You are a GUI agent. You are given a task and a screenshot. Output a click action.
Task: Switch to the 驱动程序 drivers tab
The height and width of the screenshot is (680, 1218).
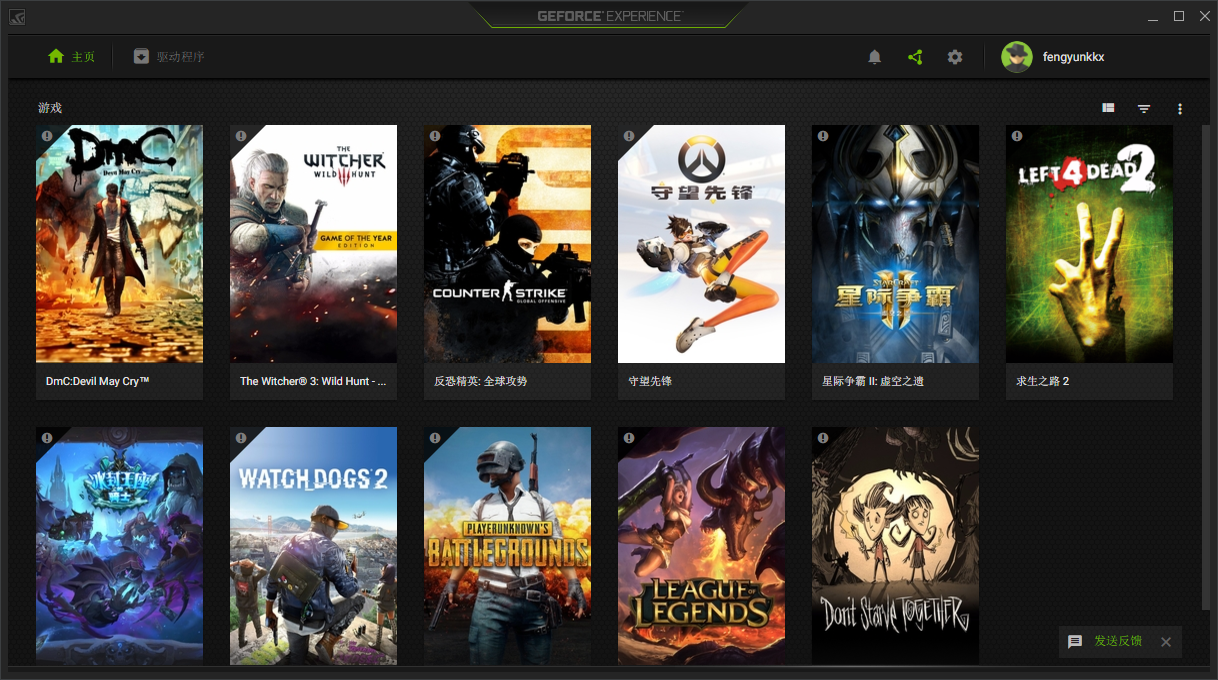(169, 57)
